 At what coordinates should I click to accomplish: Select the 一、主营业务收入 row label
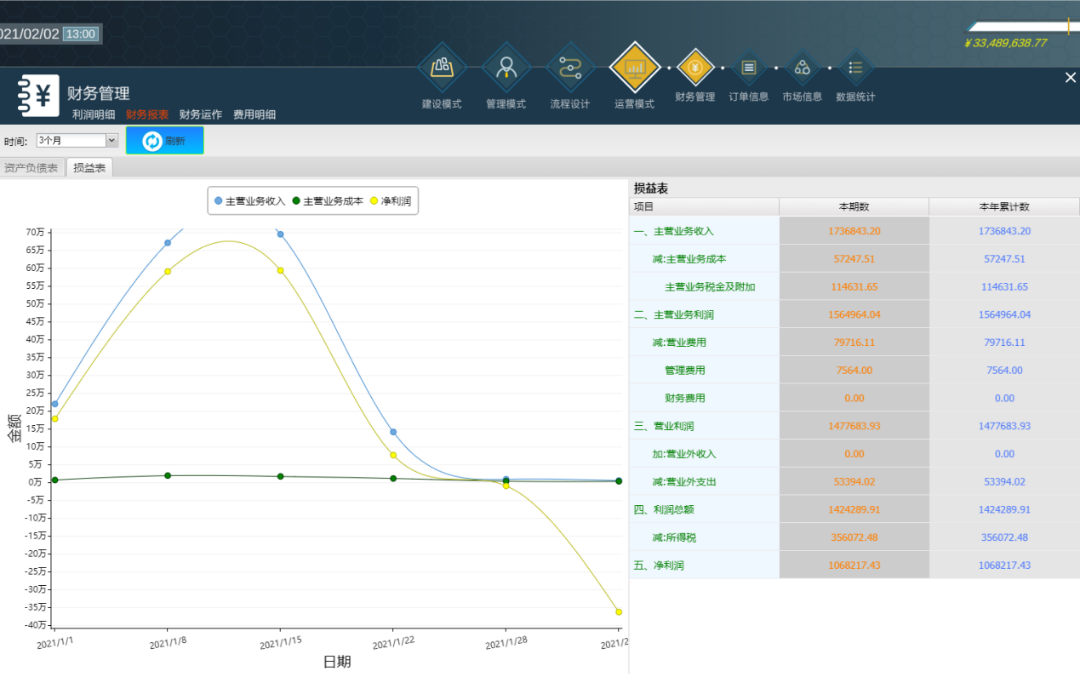(674, 231)
